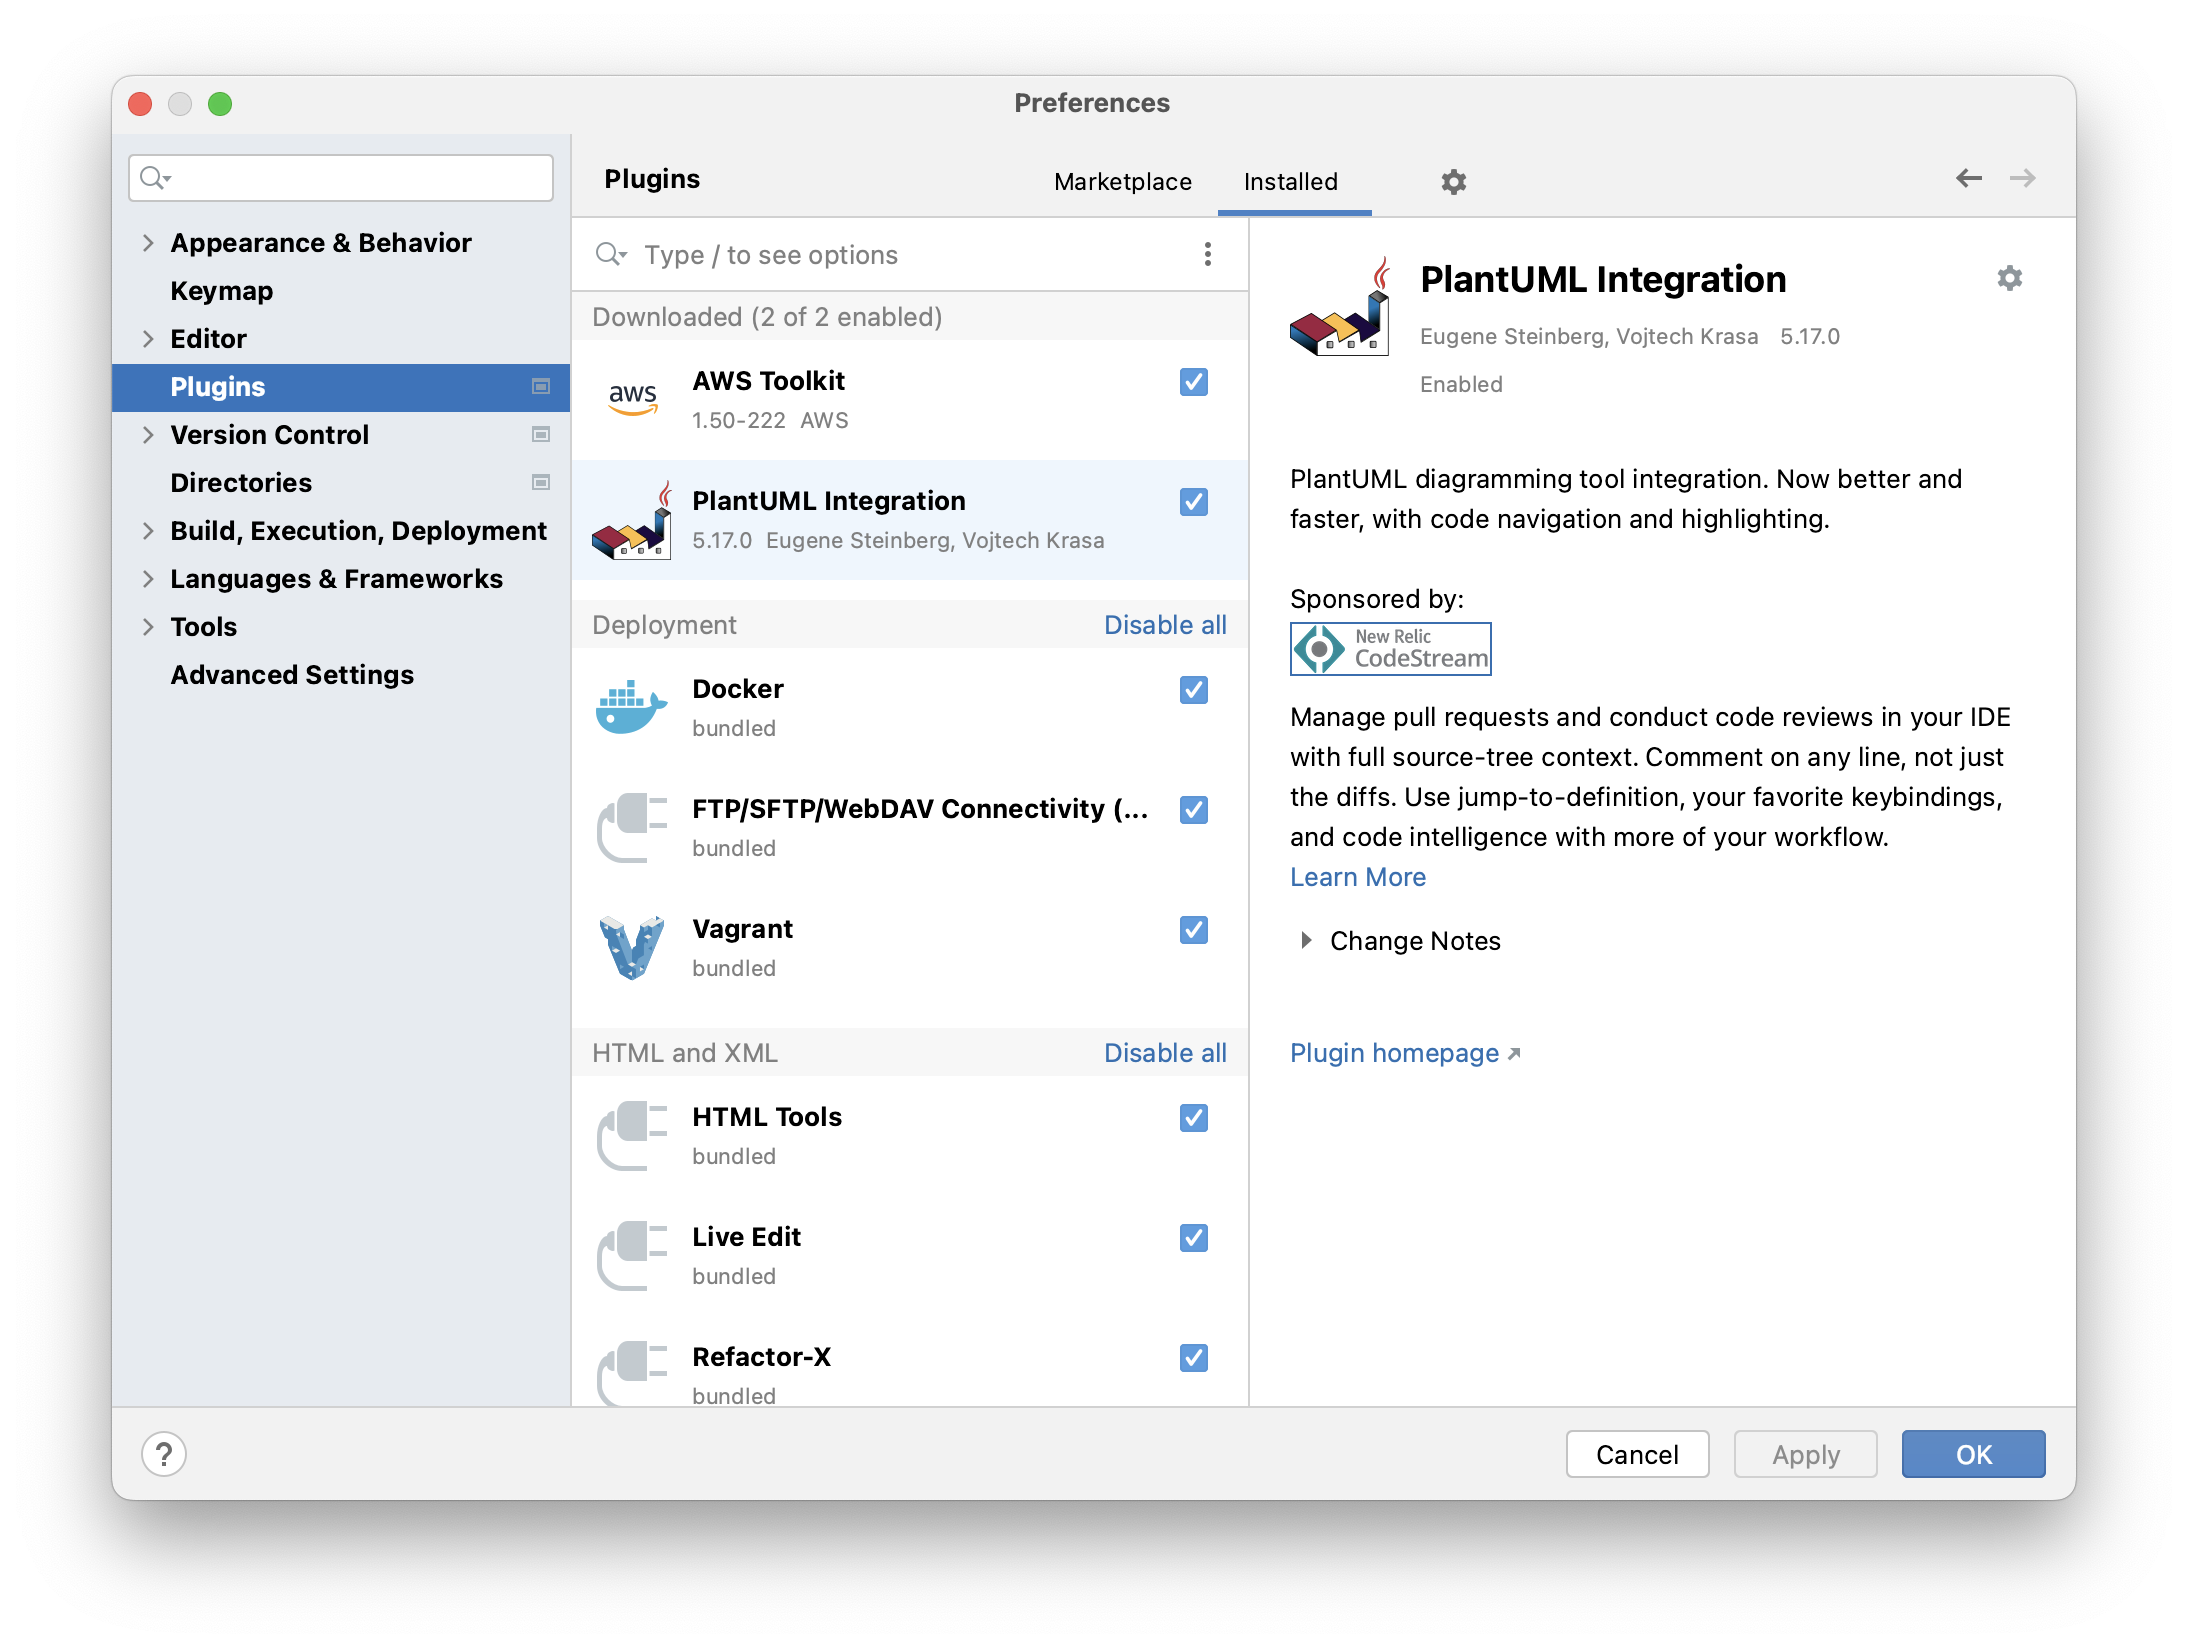Expand Build, Execution, Deployment settings

pos(357,530)
